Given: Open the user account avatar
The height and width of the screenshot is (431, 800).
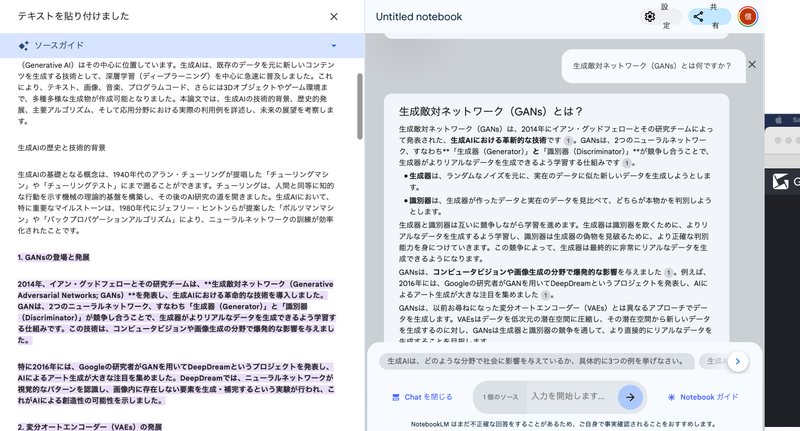Looking at the screenshot, I should (747, 16).
